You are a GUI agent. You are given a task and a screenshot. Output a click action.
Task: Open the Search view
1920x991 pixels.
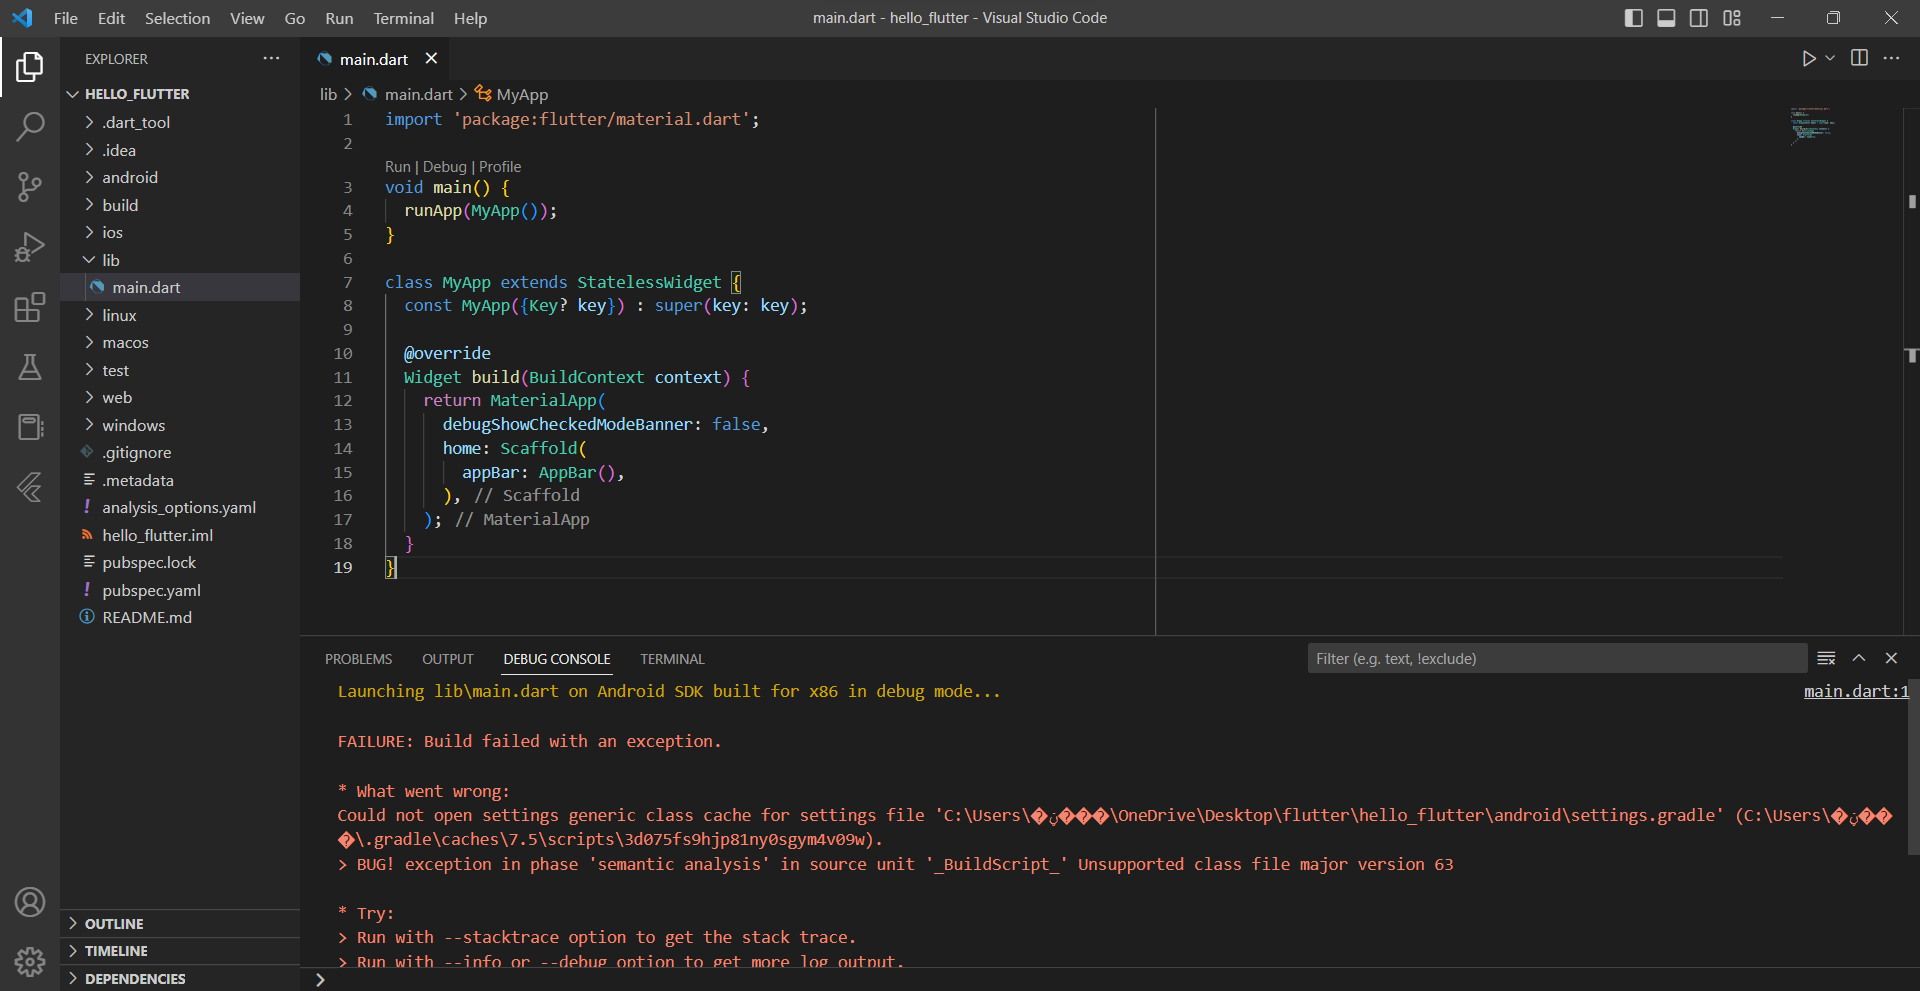[30, 127]
